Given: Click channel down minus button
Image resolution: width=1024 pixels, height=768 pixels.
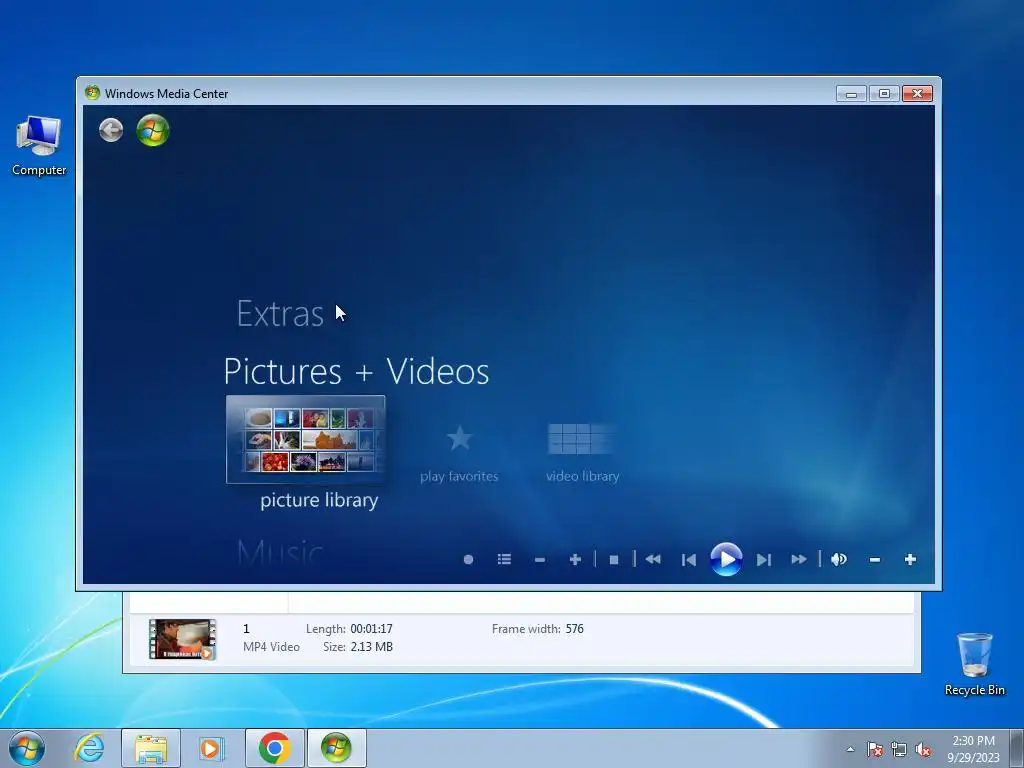Looking at the screenshot, I should 539,560.
